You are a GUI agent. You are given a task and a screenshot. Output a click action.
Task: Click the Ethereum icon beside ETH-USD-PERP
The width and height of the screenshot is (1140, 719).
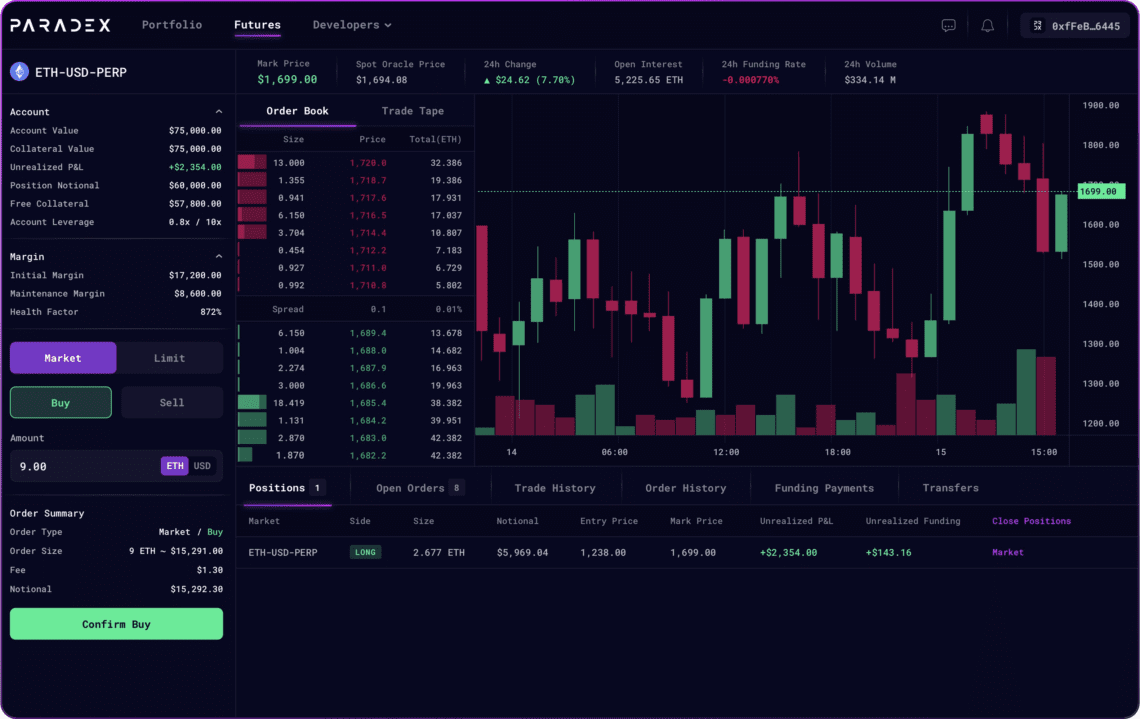tap(19, 72)
